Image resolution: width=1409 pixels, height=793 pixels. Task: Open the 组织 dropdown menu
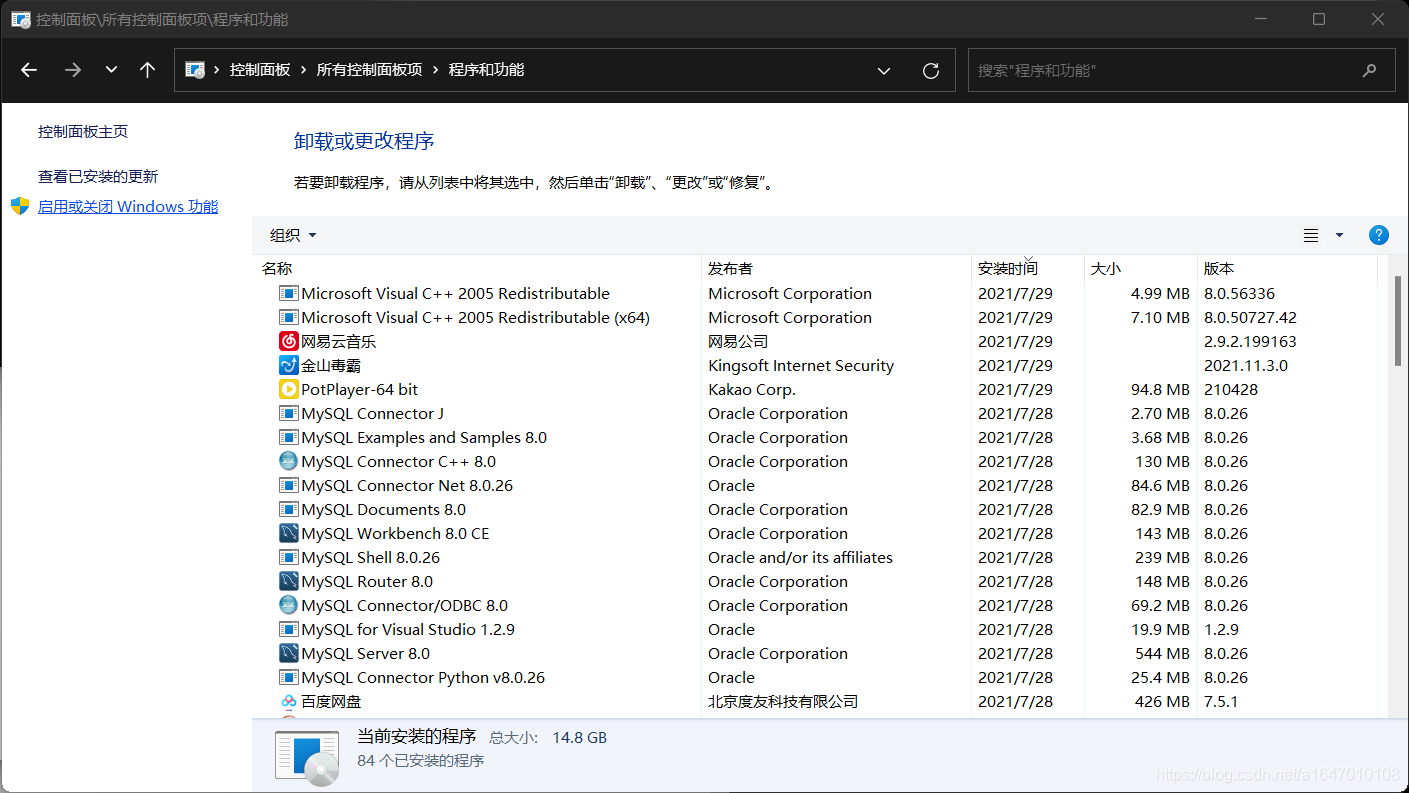point(293,235)
